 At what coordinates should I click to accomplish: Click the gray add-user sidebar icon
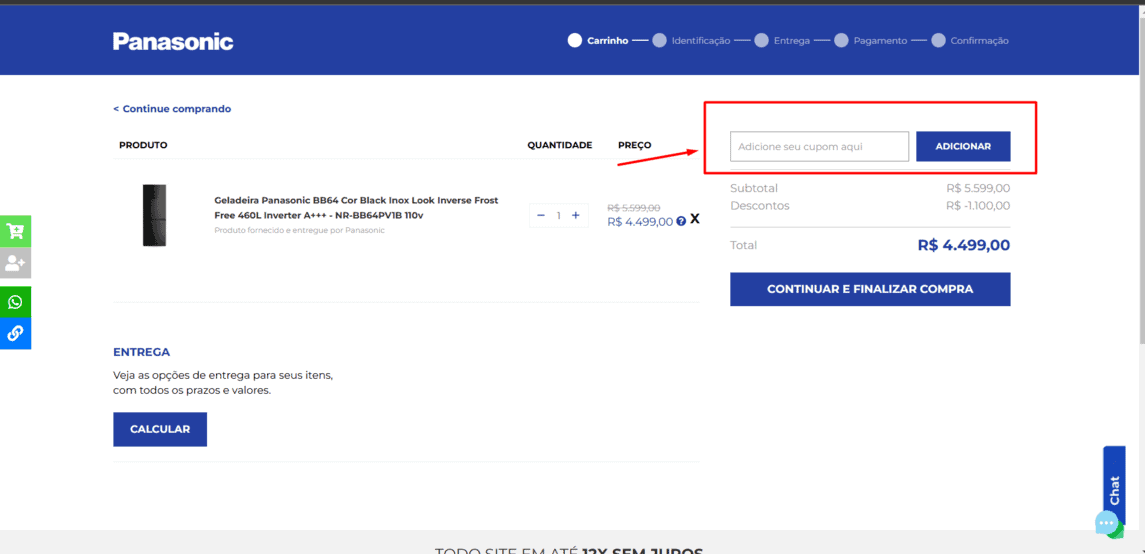pos(15,263)
